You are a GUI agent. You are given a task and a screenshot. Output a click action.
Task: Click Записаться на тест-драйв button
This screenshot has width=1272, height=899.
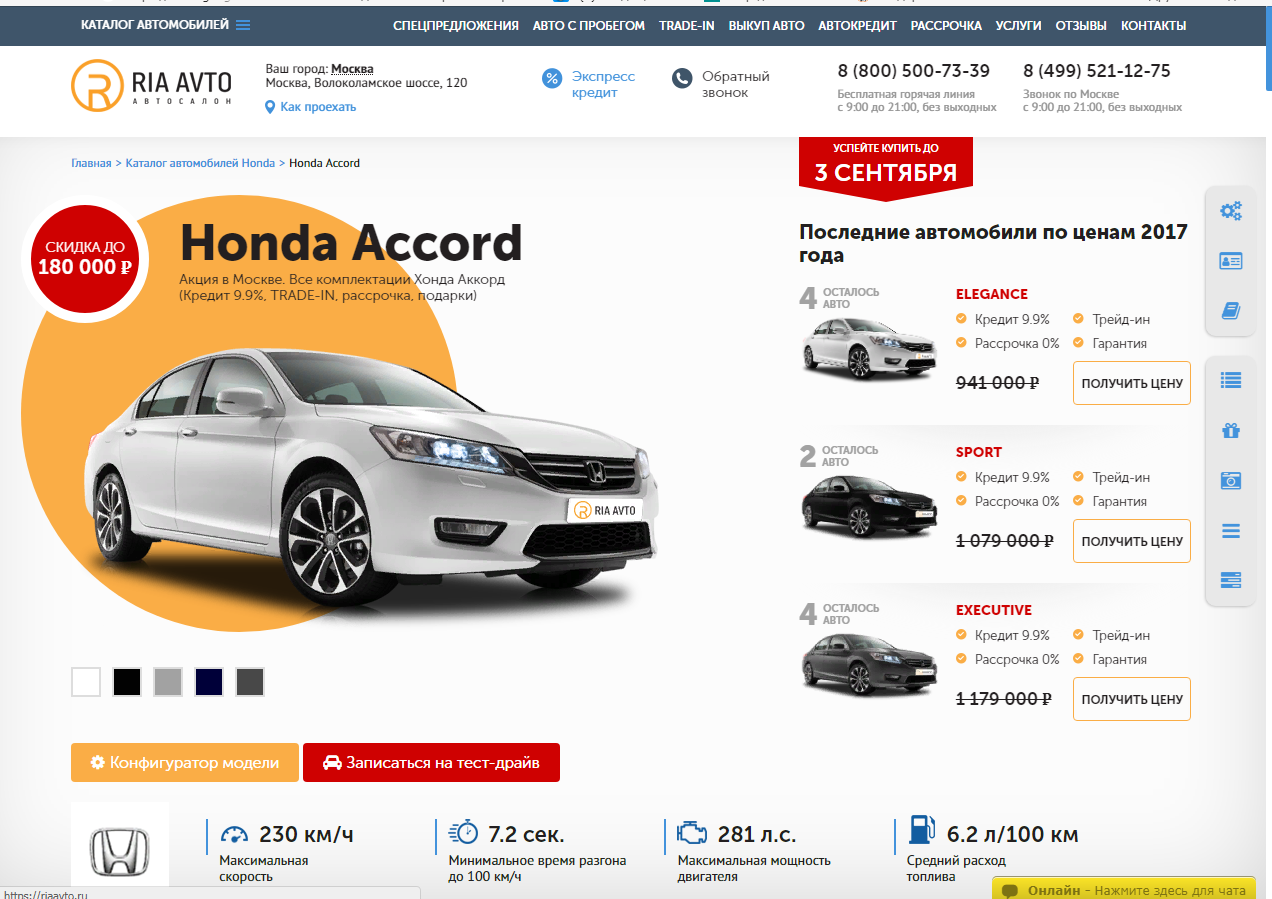(431, 762)
